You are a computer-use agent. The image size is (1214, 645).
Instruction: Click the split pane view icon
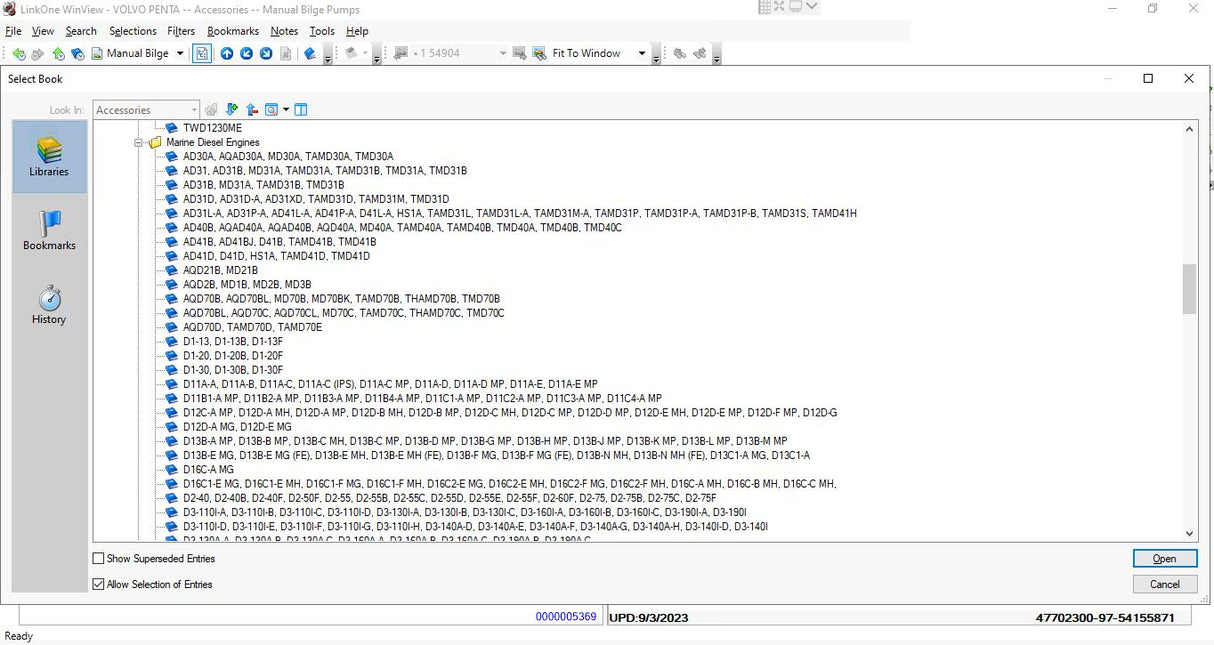(301, 110)
